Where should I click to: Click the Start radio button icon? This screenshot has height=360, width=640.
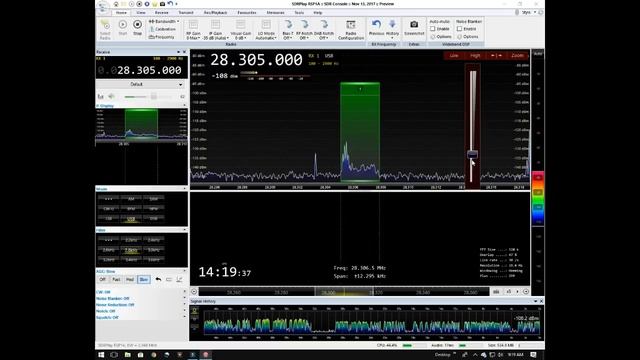122,25
